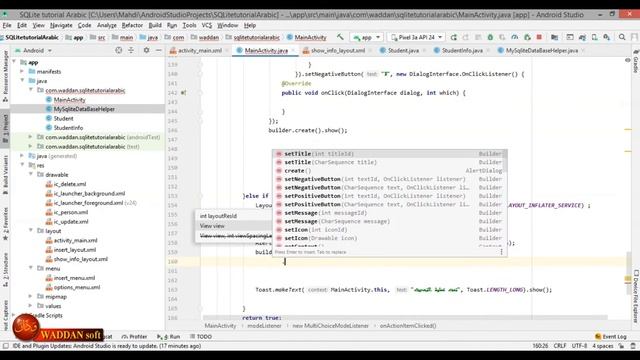Screen dimensions: 640x360
Task: Click the Make Project hammer icon
Action: [340, 37]
